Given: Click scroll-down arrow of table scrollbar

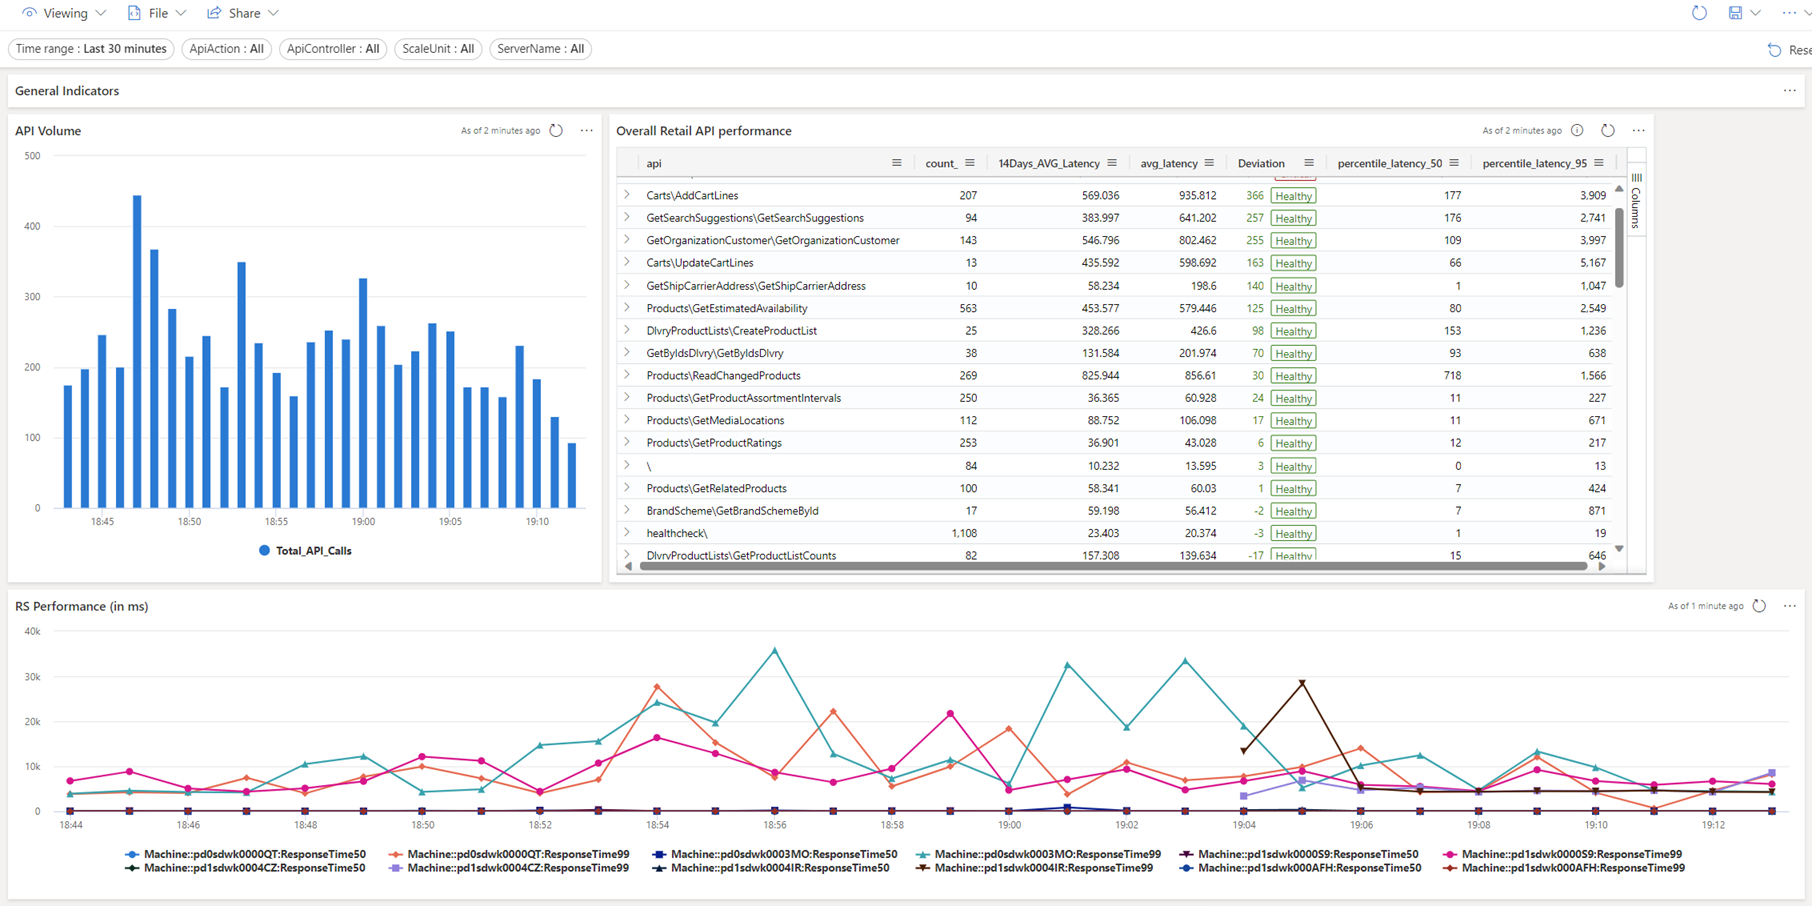Looking at the screenshot, I should 1619,549.
